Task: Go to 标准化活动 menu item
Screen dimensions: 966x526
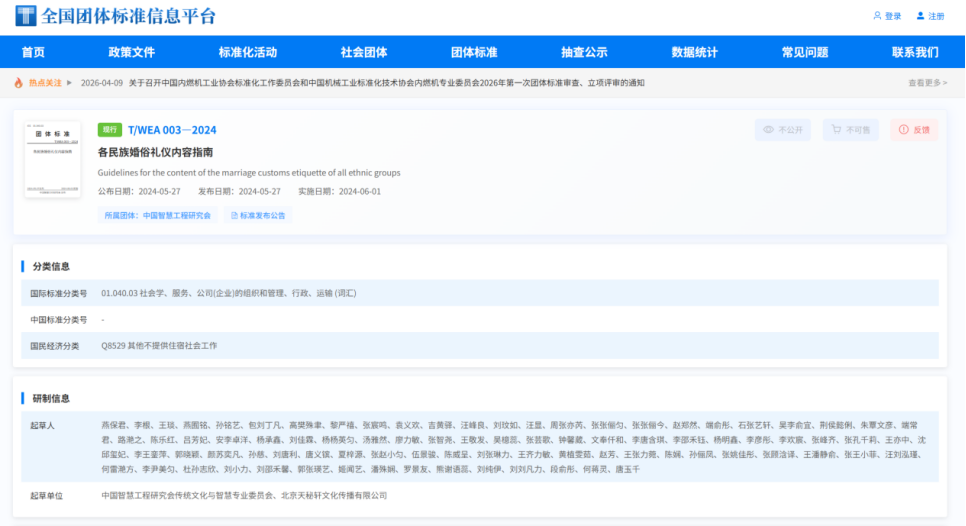Action: 247,52
